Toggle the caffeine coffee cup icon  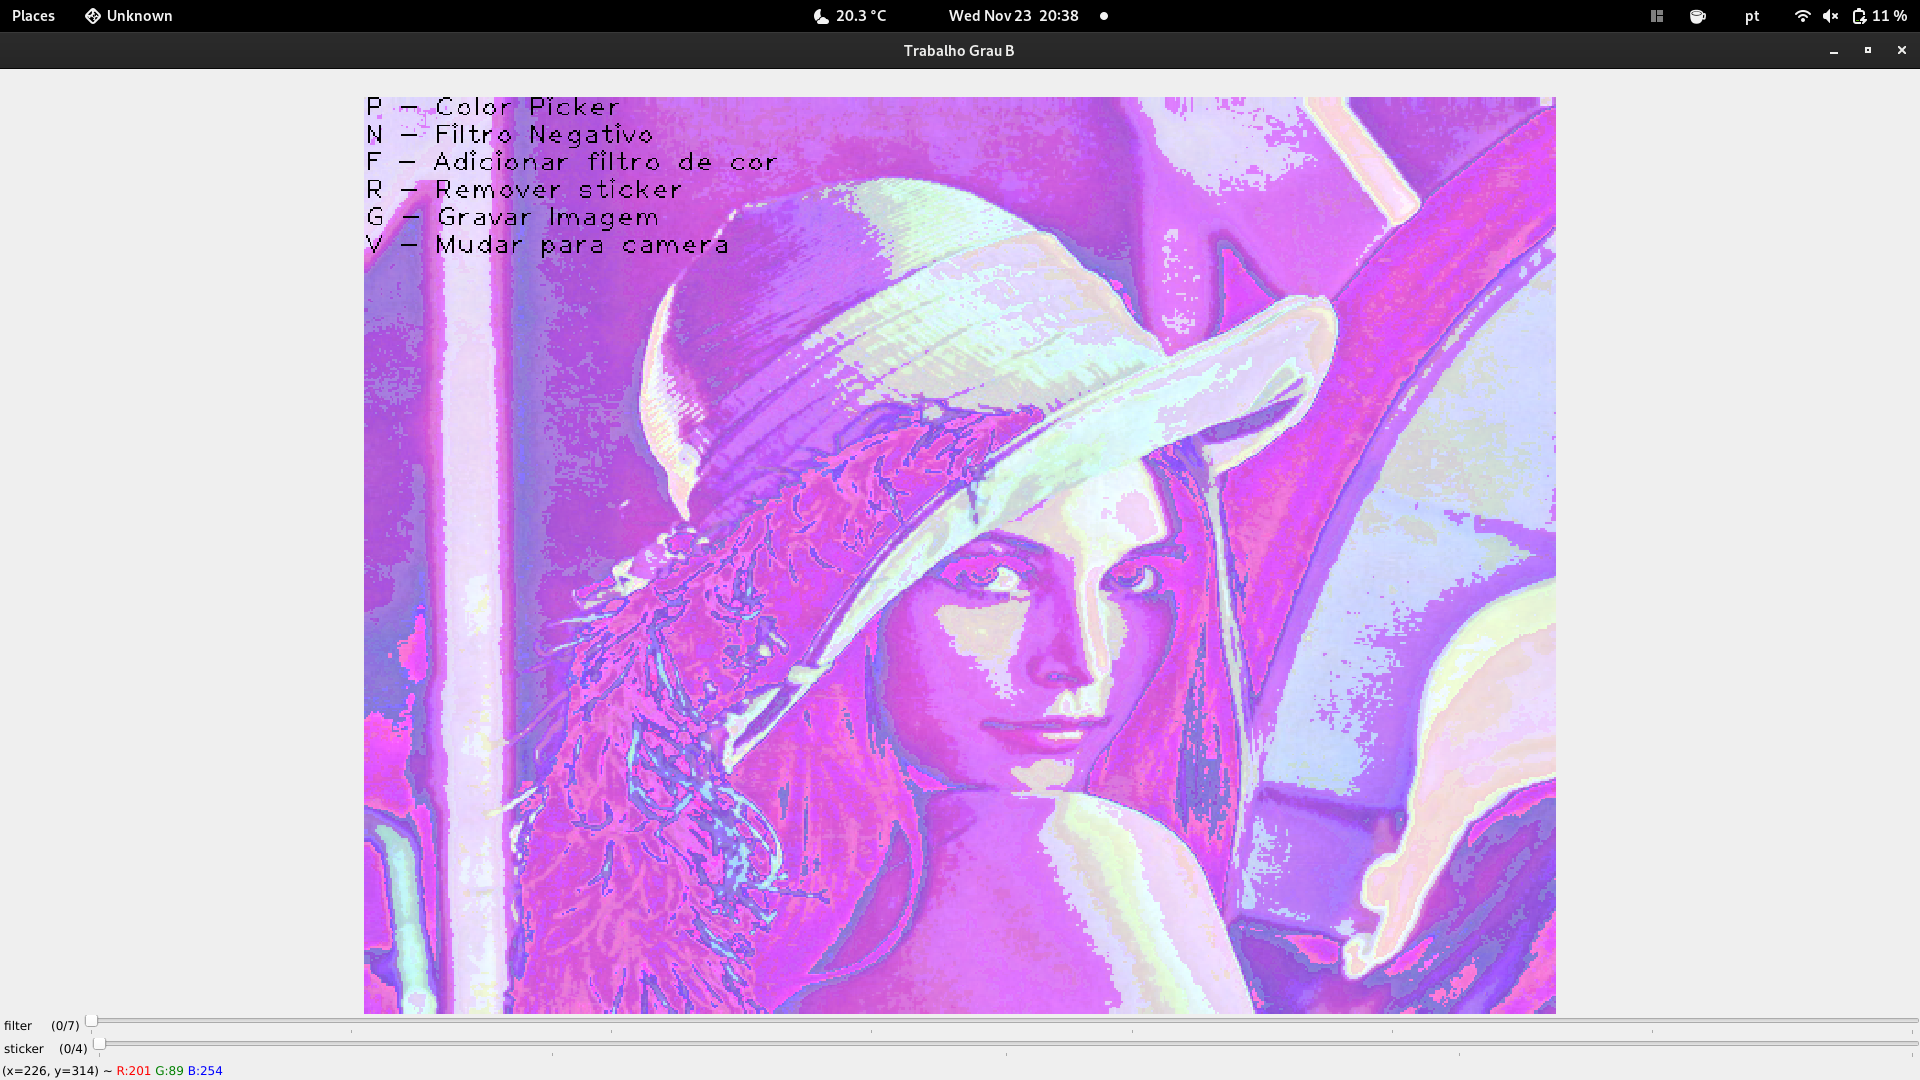[x=1697, y=16]
